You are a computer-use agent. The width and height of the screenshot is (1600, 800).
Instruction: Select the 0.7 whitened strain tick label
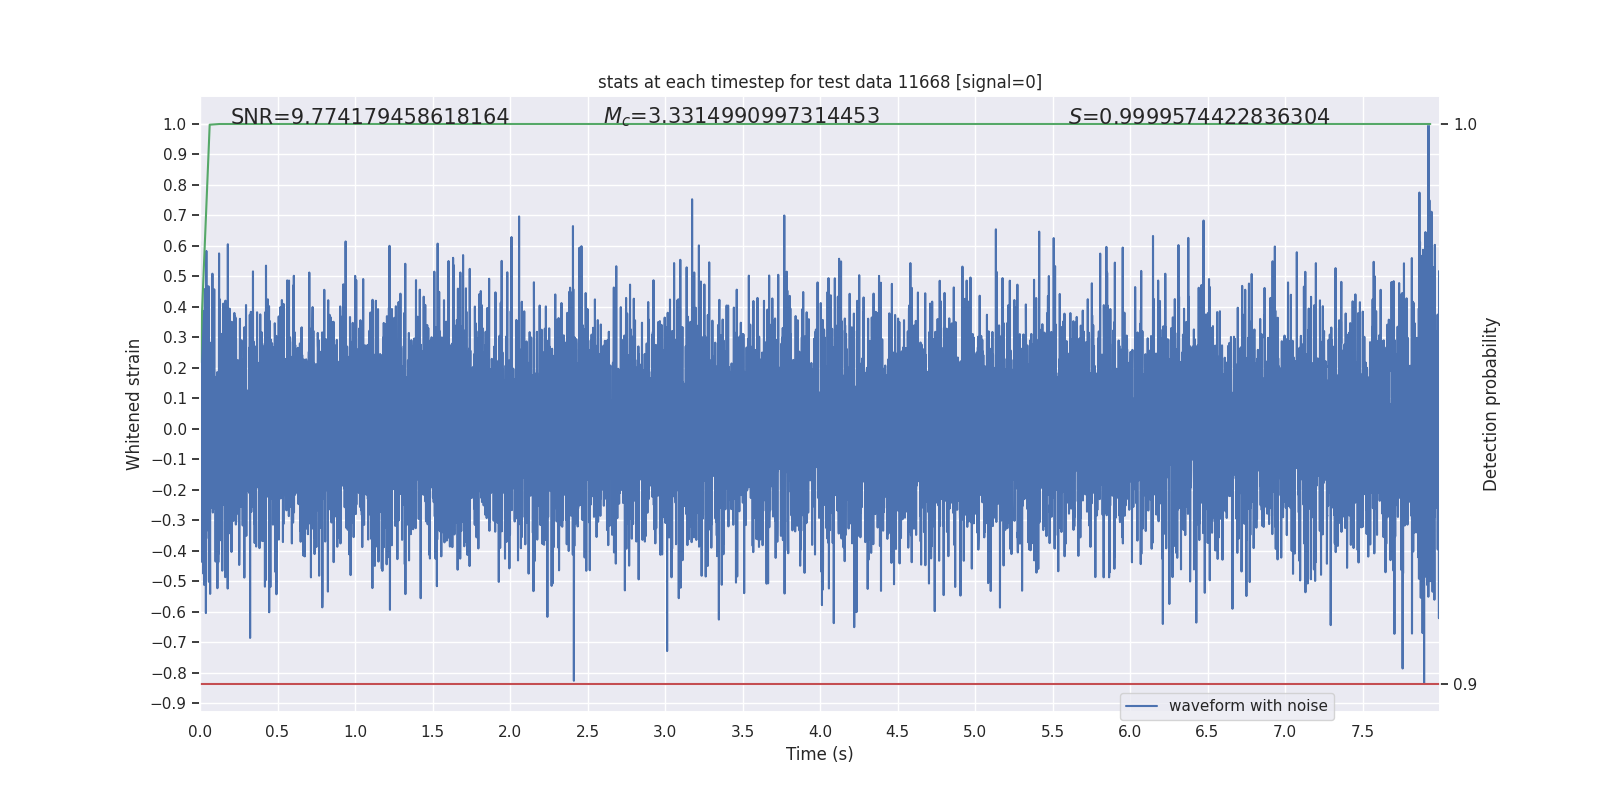175,215
